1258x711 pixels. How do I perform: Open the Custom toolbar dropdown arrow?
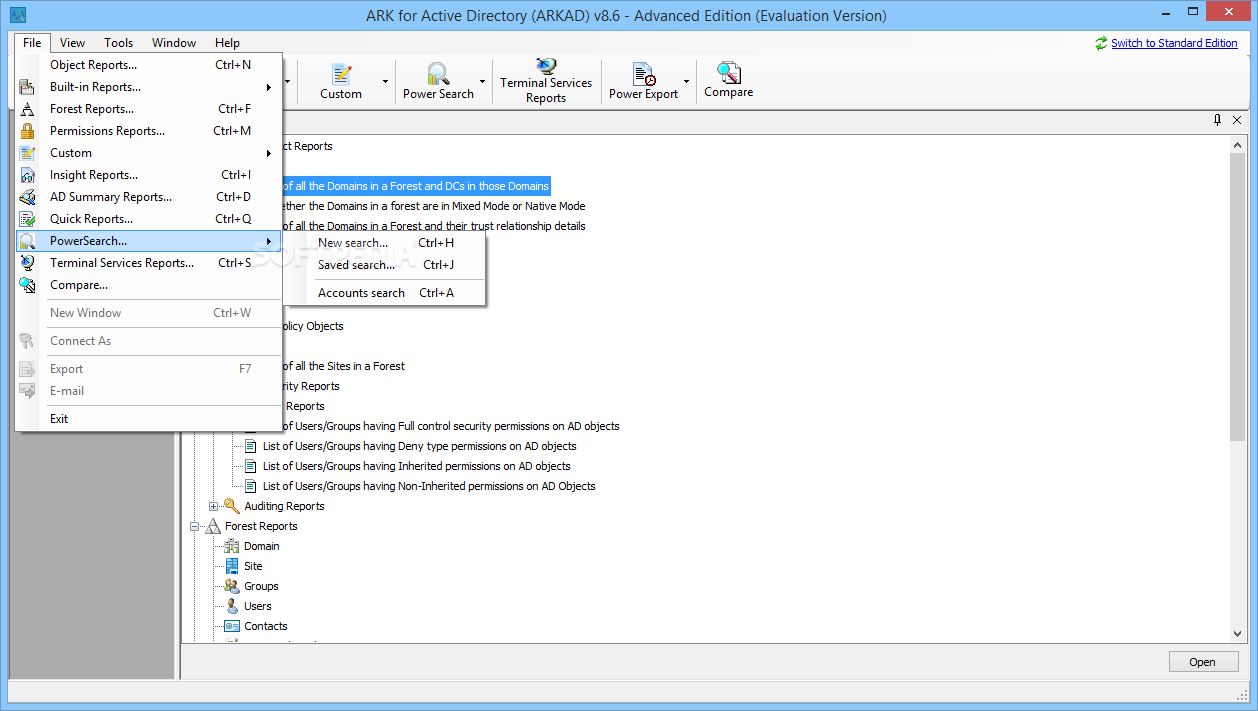[386, 82]
